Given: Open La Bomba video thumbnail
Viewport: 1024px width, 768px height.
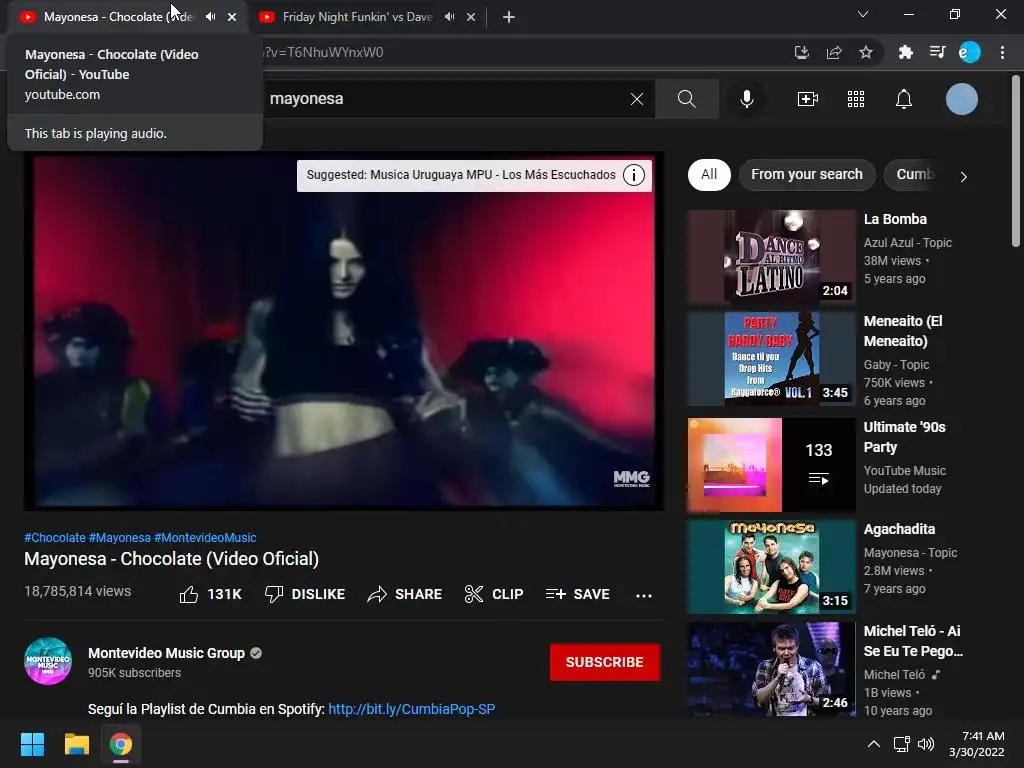Looking at the screenshot, I should 771,257.
